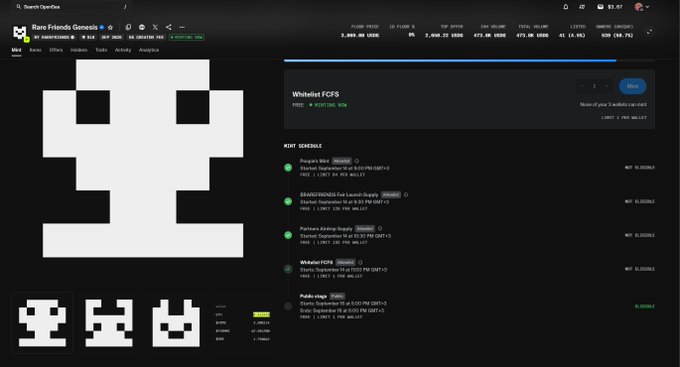Switch to the Offers tab
This screenshot has width=680, height=367.
[x=56, y=50]
